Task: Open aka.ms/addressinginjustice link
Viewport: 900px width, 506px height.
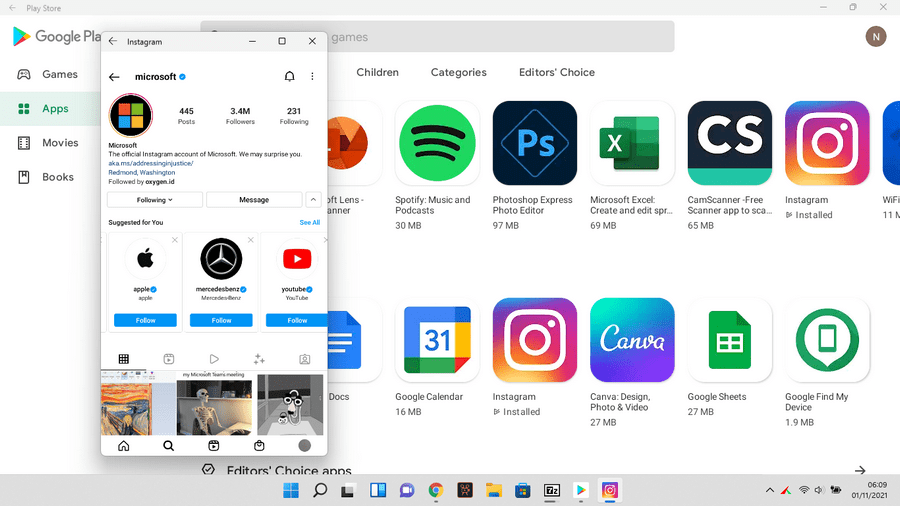Action: tap(151, 164)
